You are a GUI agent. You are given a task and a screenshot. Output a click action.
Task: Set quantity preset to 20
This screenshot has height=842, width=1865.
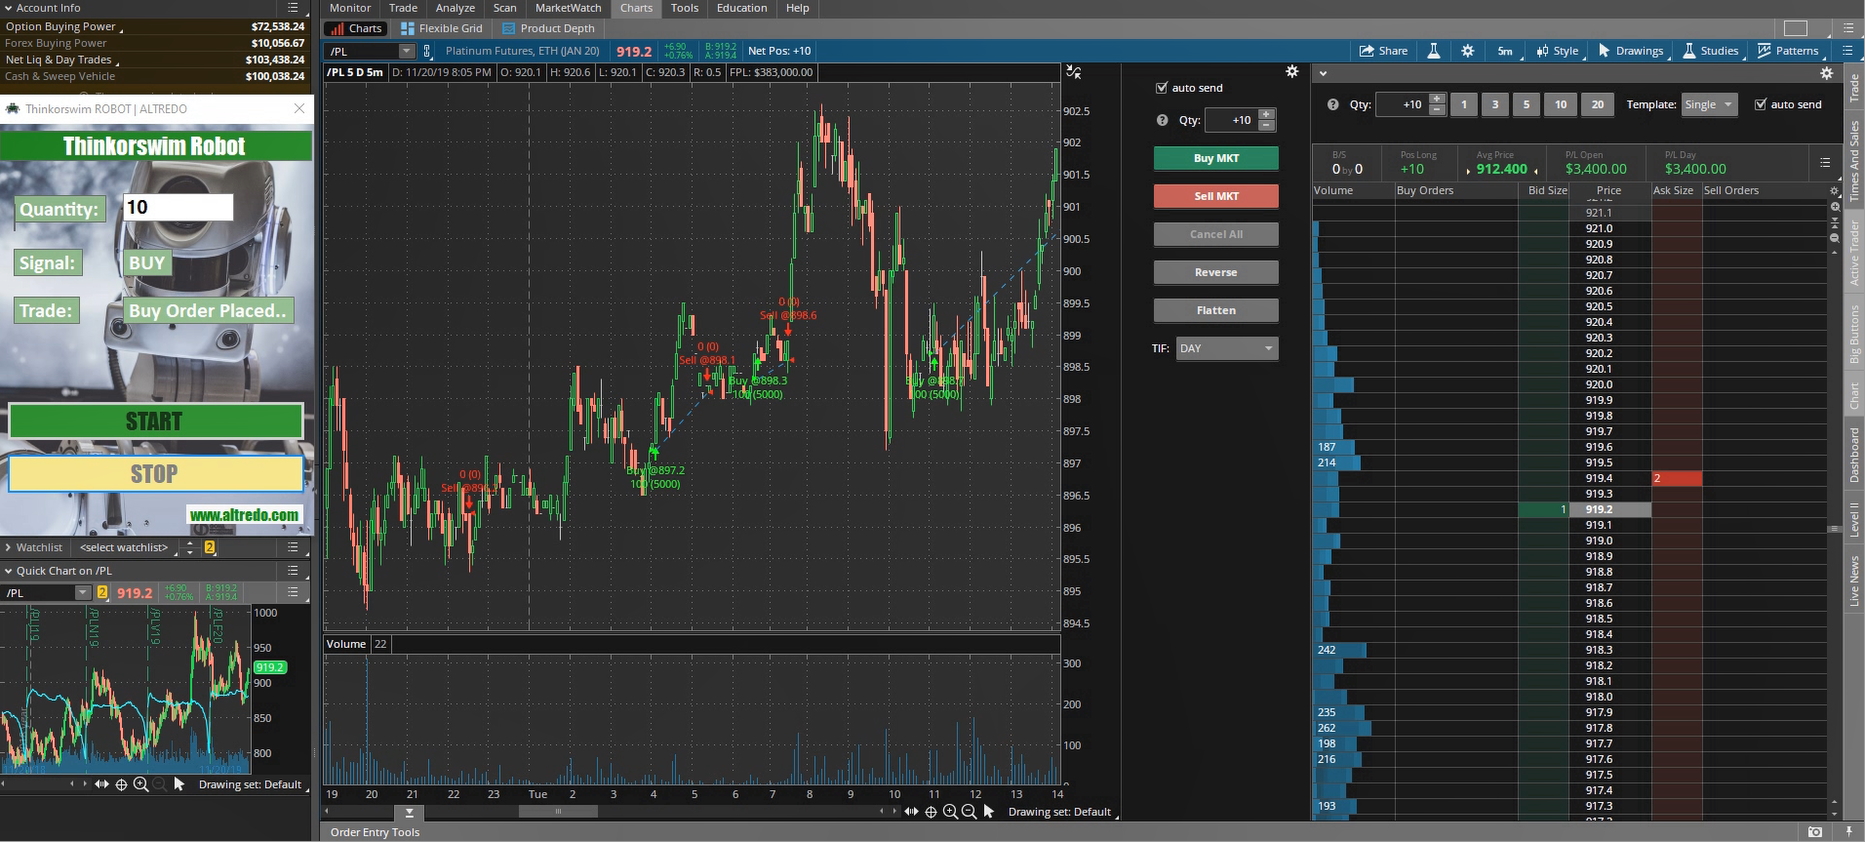click(1597, 104)
